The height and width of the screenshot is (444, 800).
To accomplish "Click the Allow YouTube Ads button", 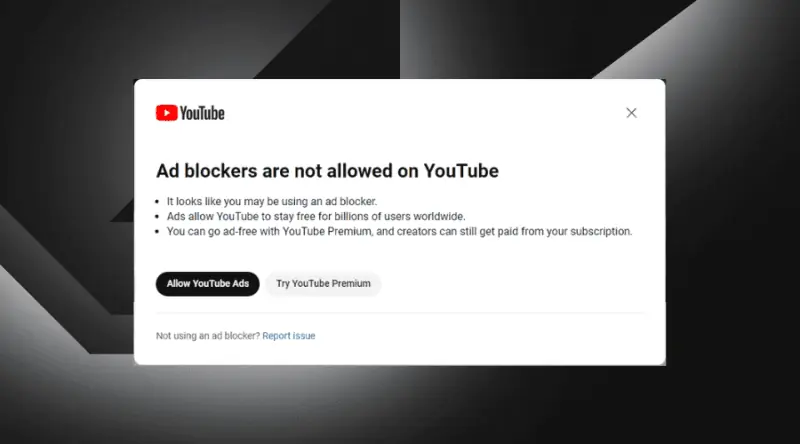I will pyautogui.click(x=208, y=284).
